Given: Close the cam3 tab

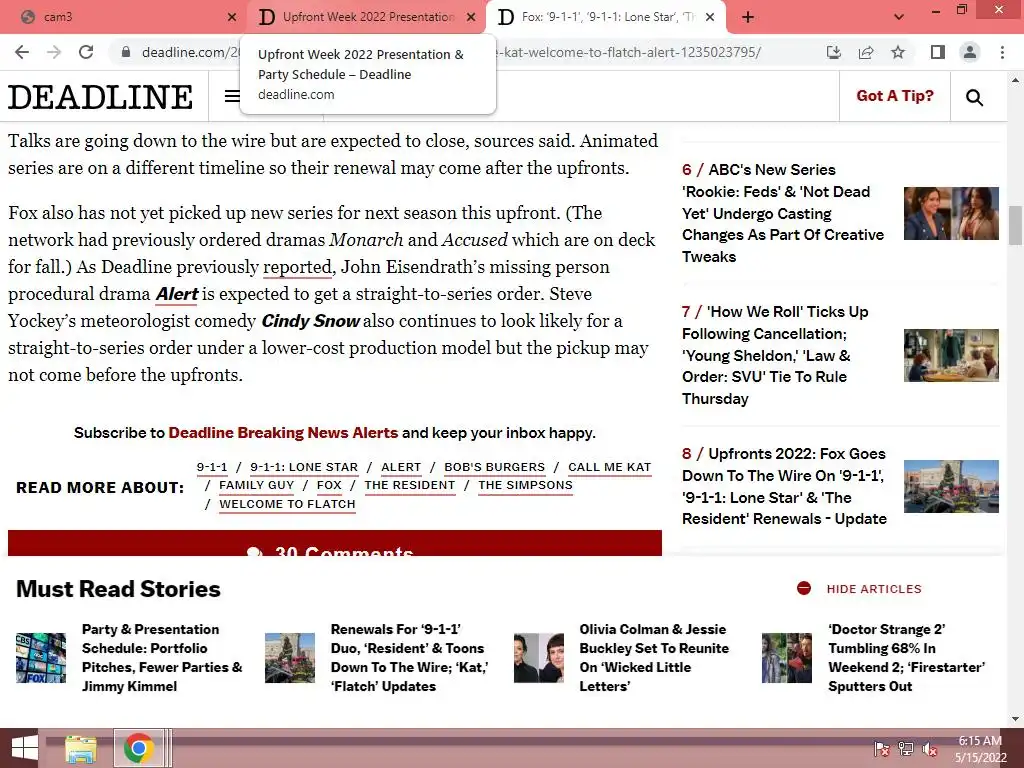Looking at the screenshot, I should coord(232,17).
